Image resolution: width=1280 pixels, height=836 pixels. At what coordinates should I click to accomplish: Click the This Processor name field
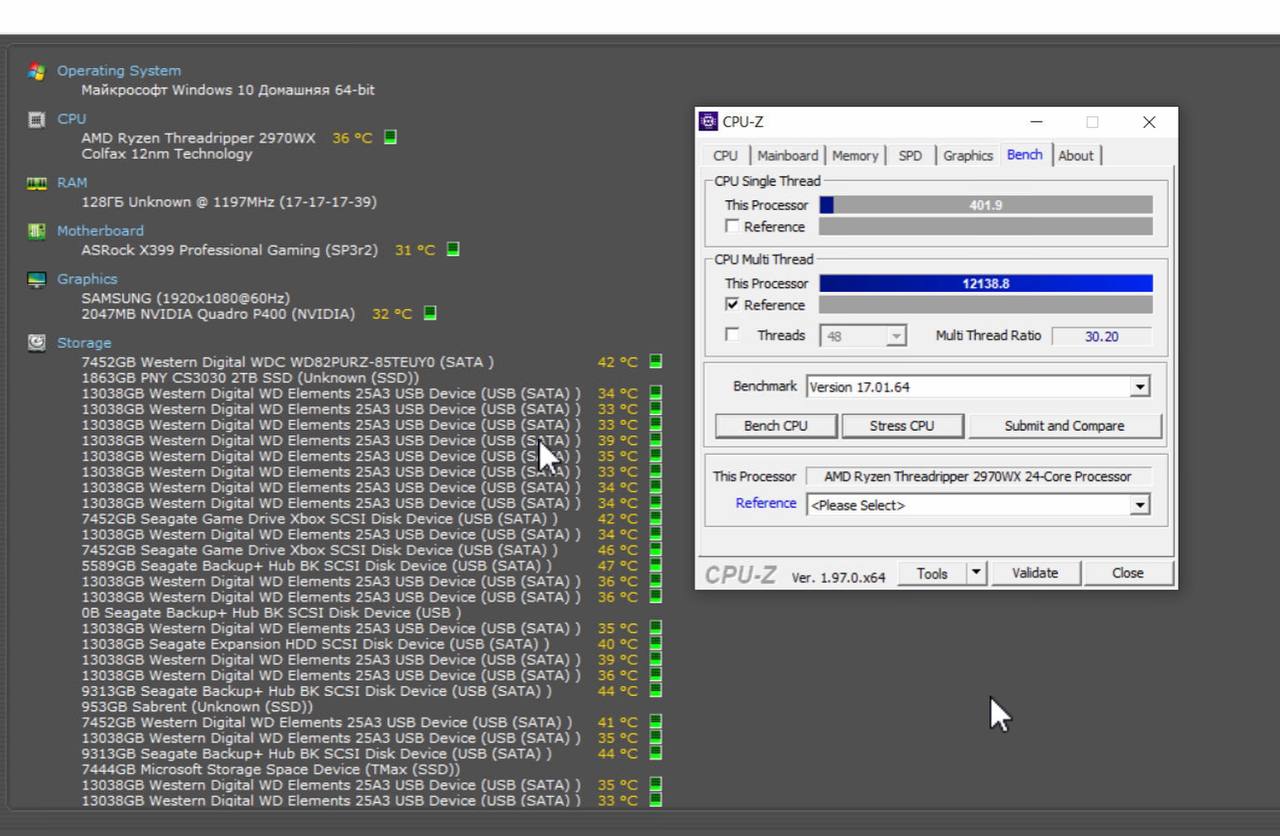pyautogui.click(x=978, y=477)
